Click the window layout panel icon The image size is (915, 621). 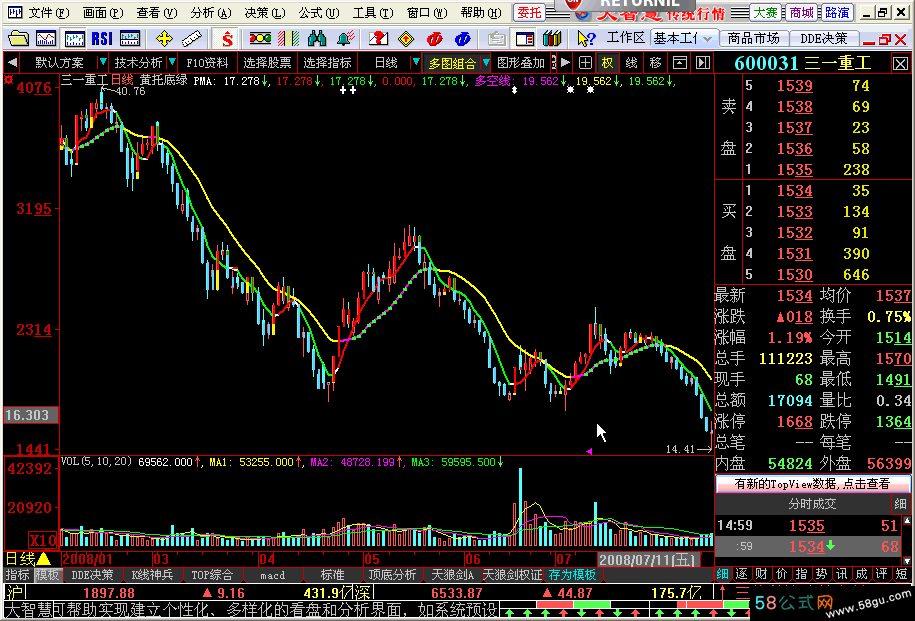[525, 39]
